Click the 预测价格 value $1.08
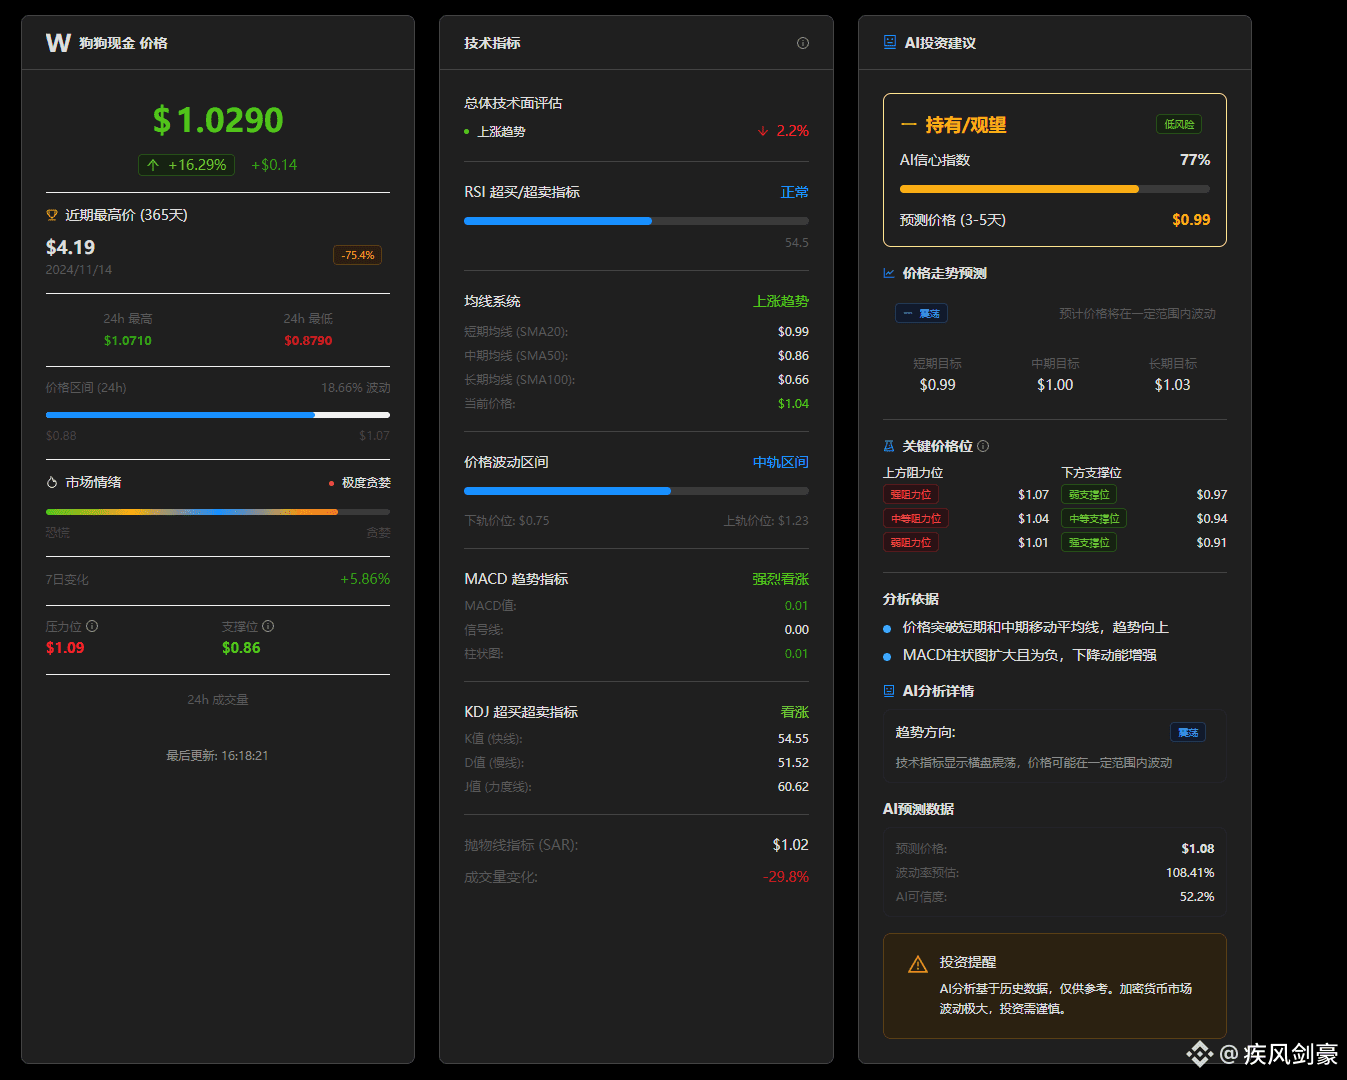 pyautogui.click(x=1198, y=849)
